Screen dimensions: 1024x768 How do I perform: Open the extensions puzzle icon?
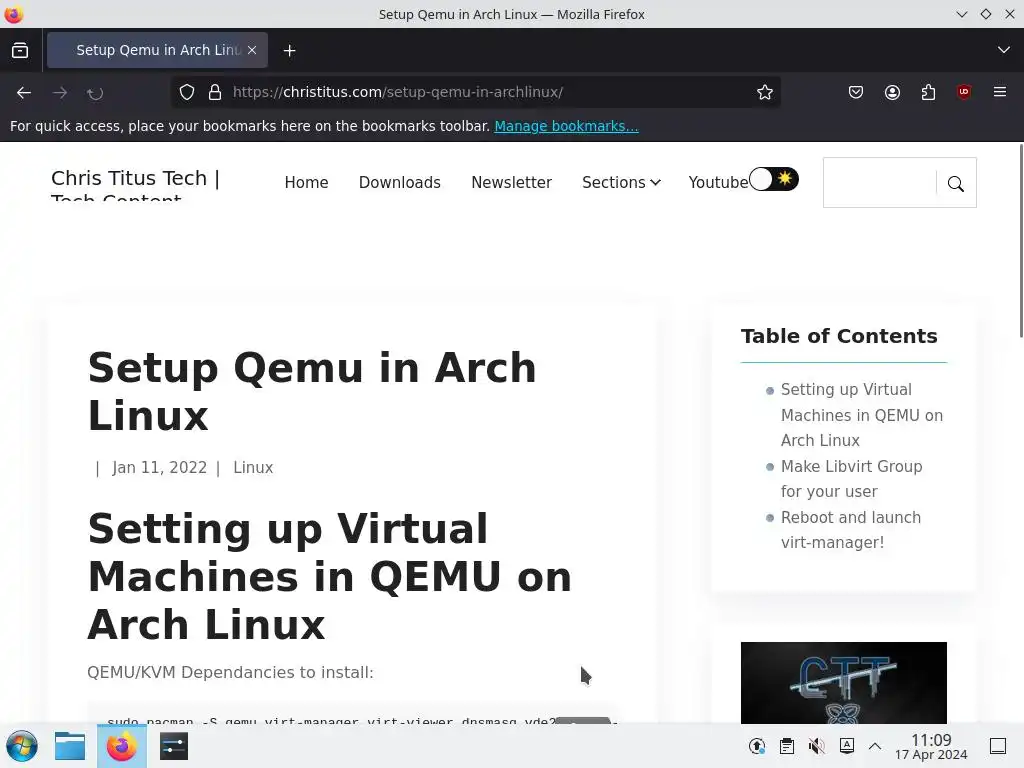tap(928, 92)
